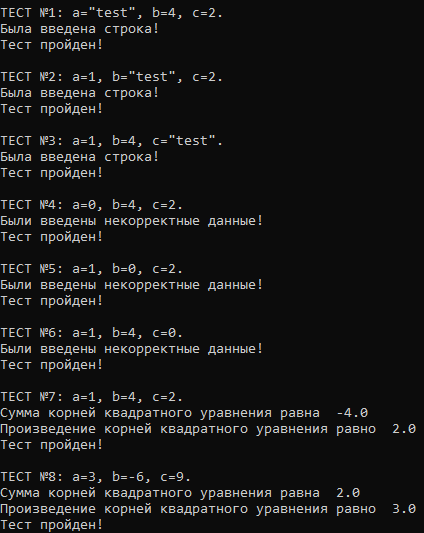Click 'Тест пройден!' under ТЕСТ №1

click(x=51, y=45)
